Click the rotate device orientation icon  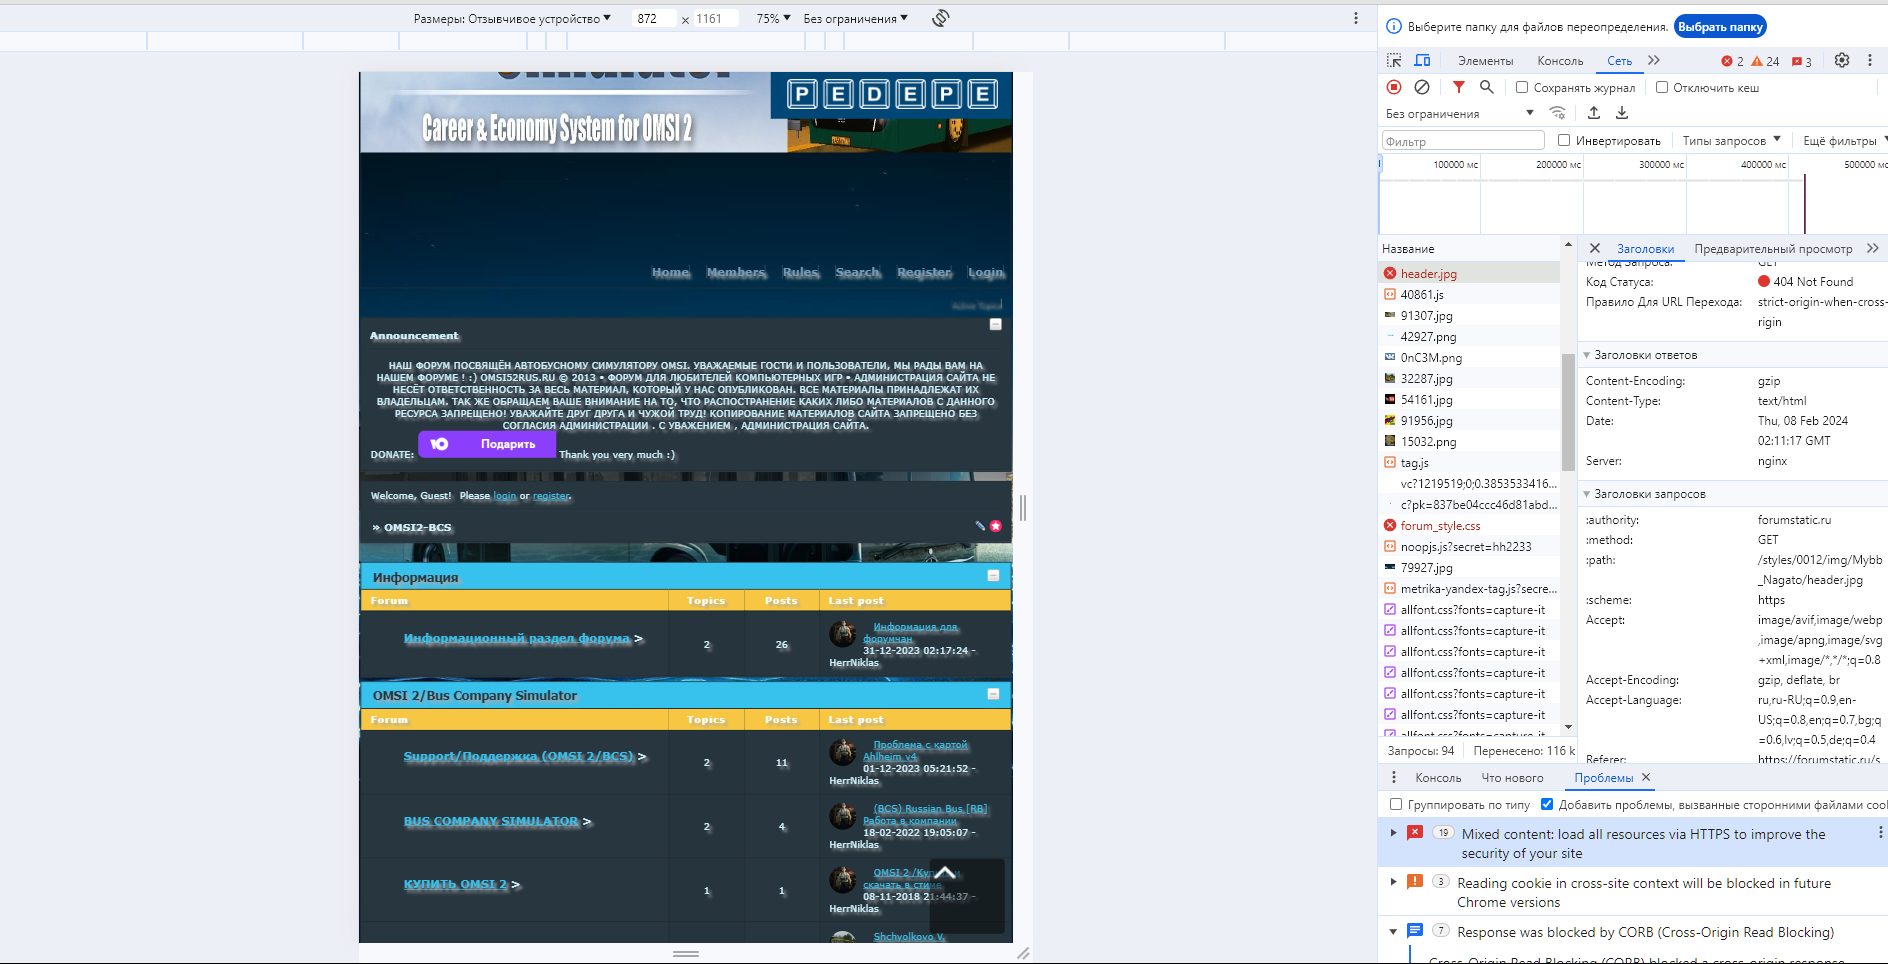pyautogui.click(x=941, y=18)
